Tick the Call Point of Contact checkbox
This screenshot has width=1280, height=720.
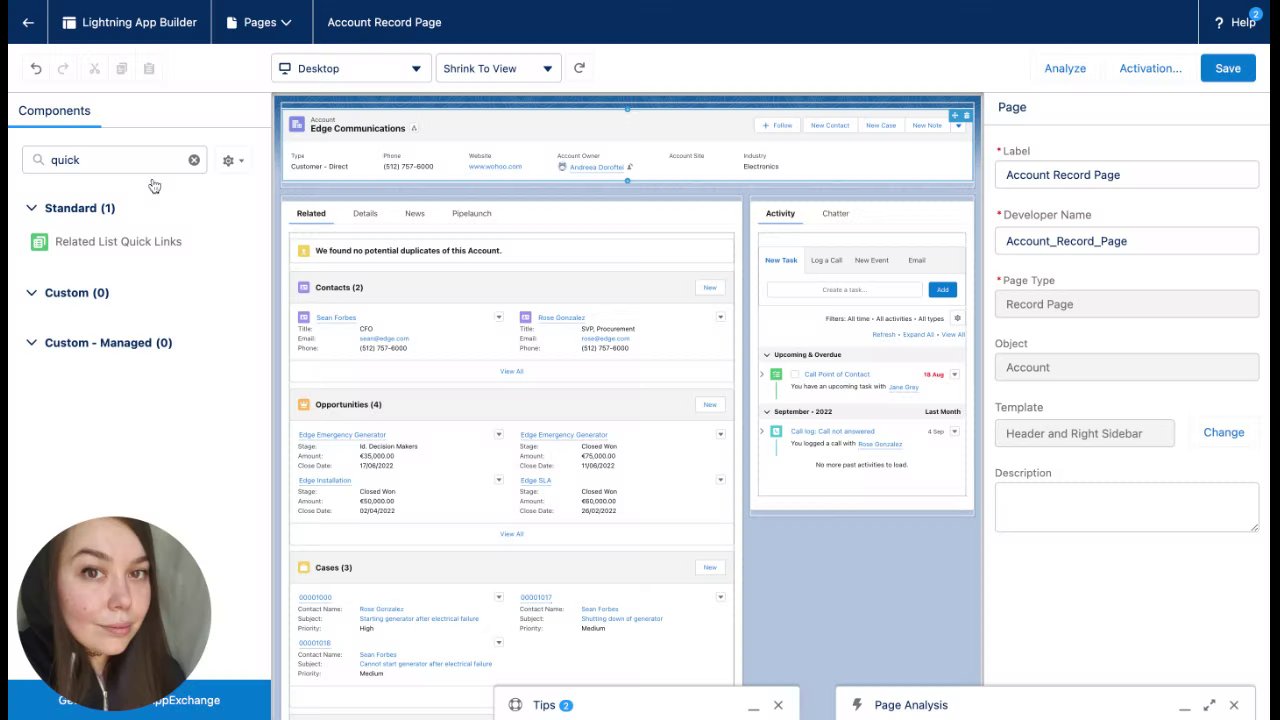795,374
